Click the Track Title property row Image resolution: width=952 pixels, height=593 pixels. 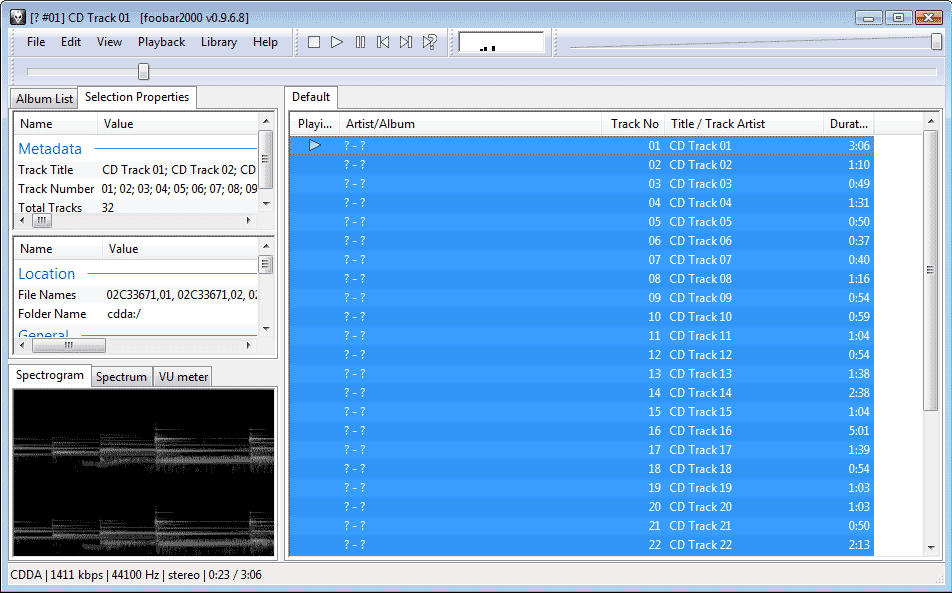tap(137, 170)
